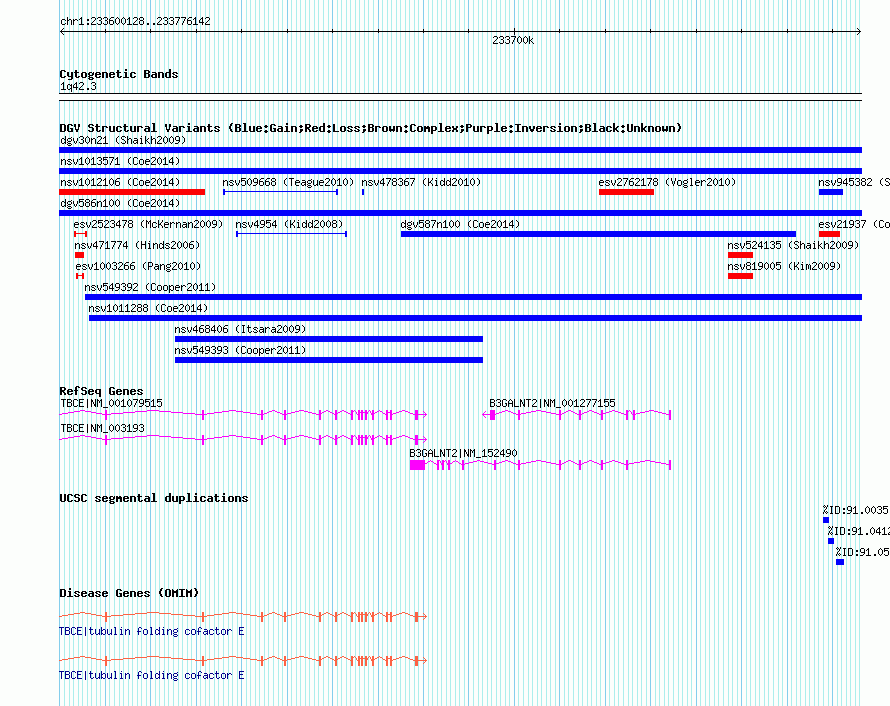Click the TBCE|NM_003193 transcript label
The width and height of the screenshot is (890, 706).
pos(102,428)
